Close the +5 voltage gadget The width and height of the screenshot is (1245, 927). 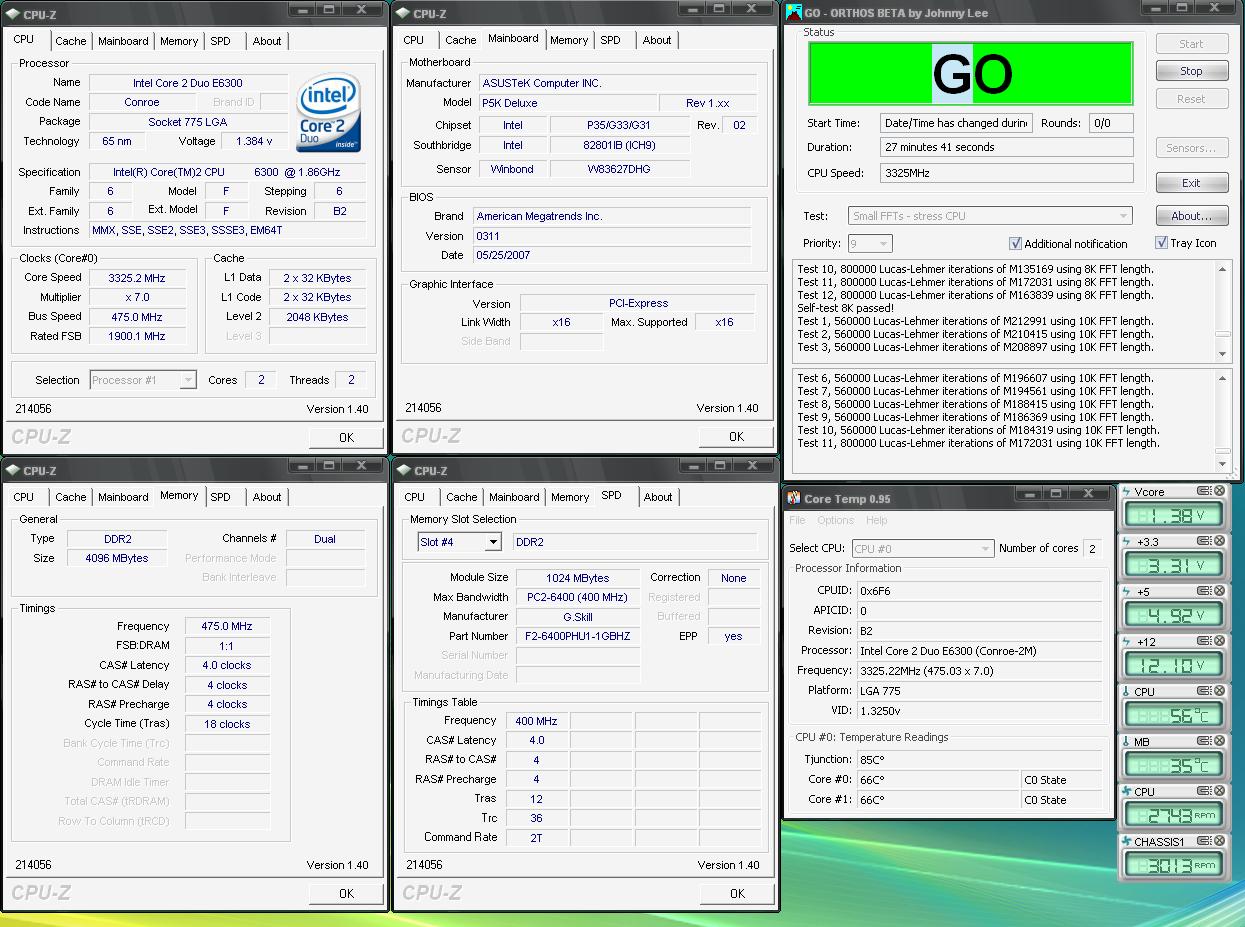click(1219, 591)
